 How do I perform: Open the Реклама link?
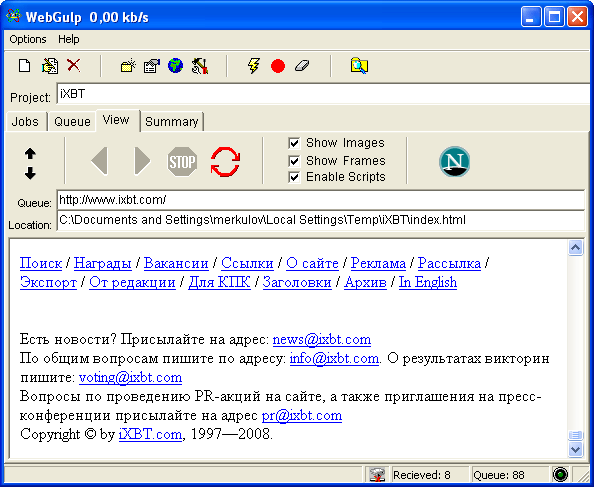[x=378, y=263]
